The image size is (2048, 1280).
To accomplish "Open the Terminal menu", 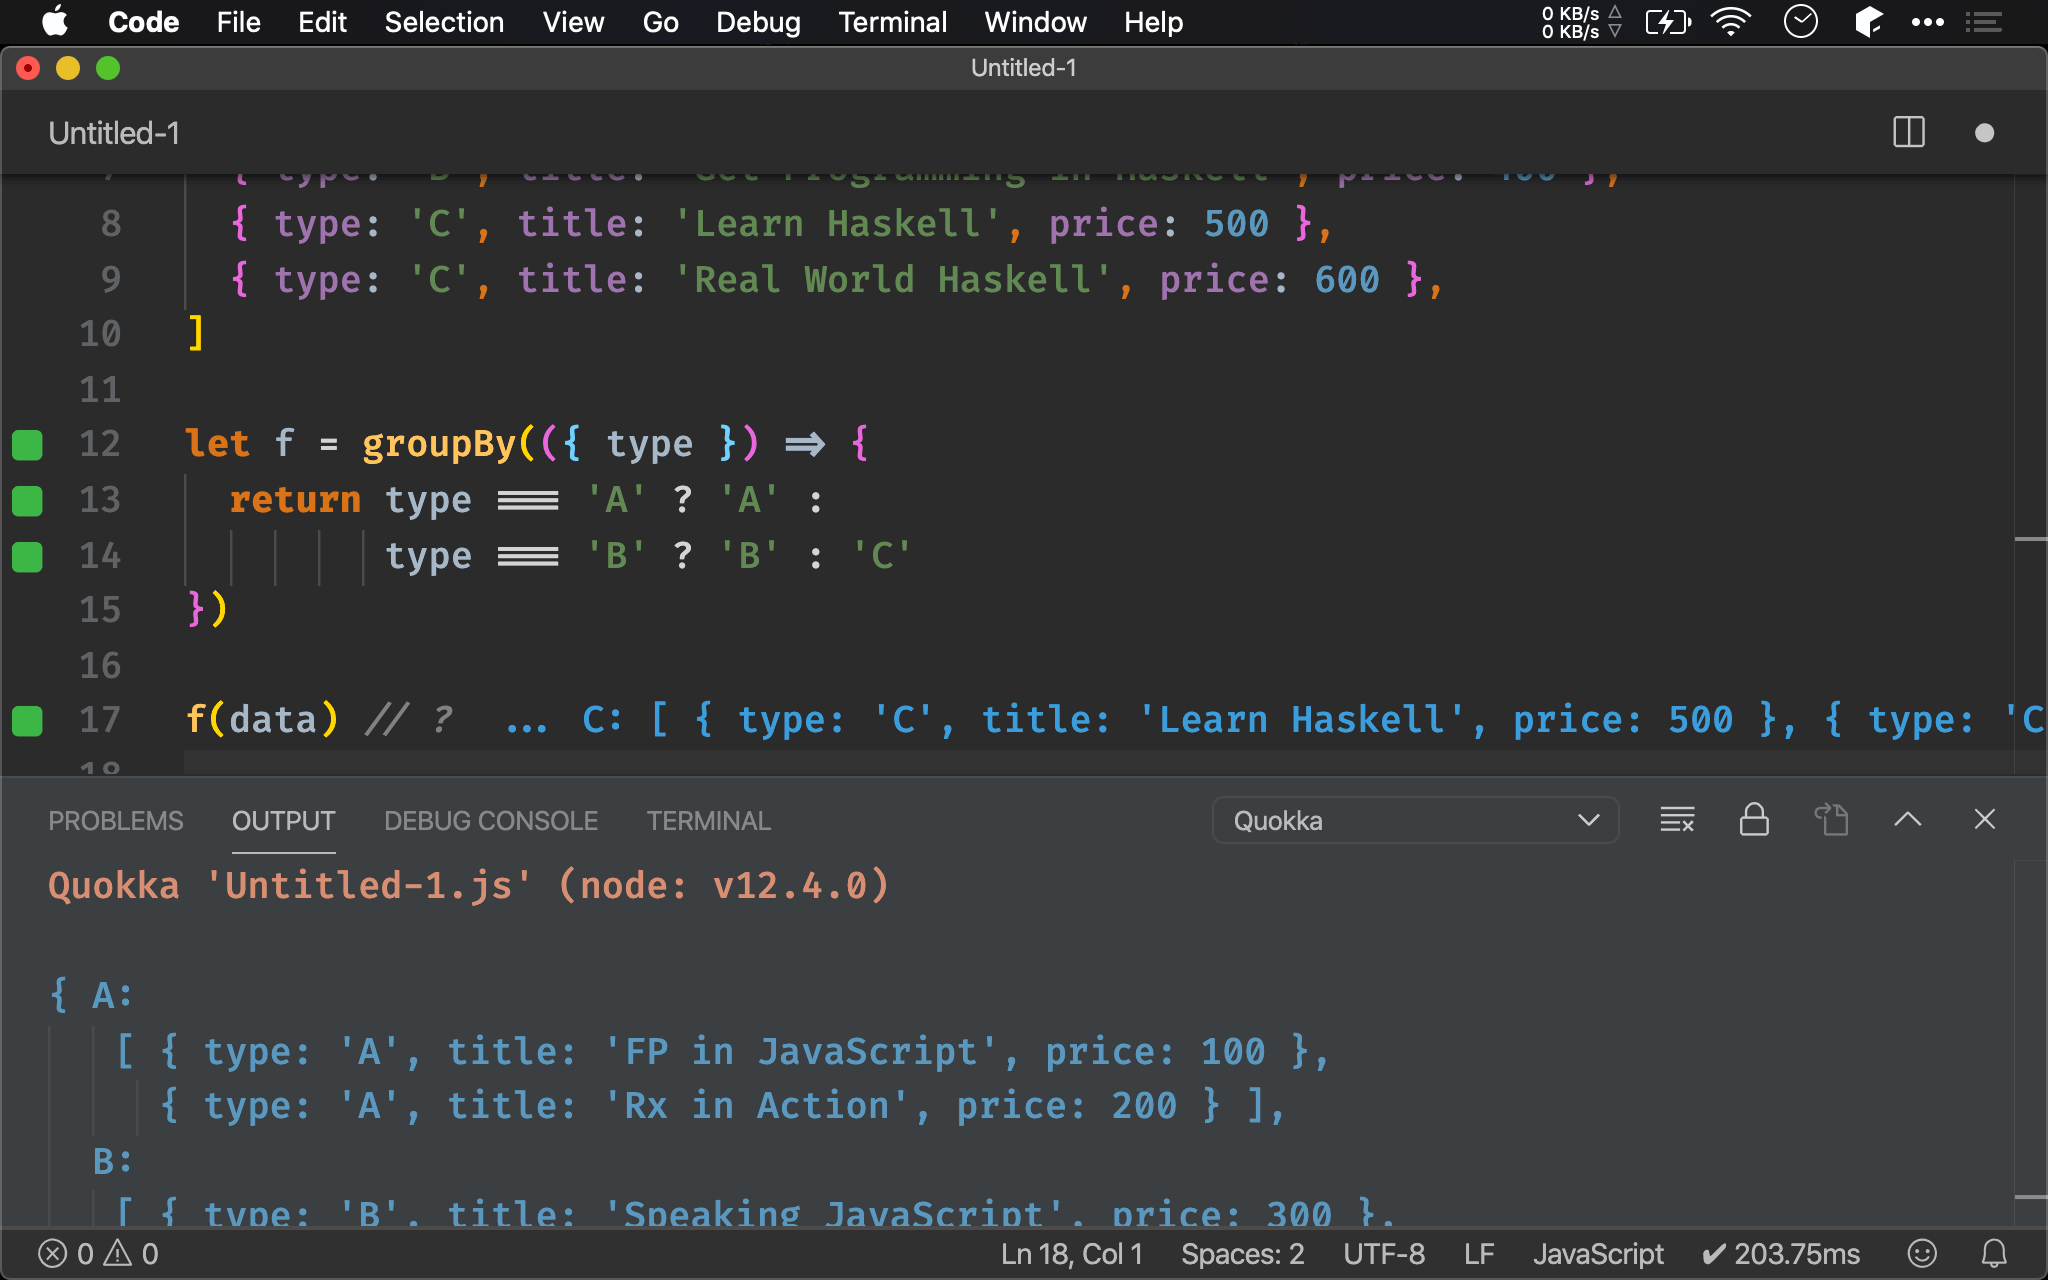I will pyautogui.click(x=892, y=22).
